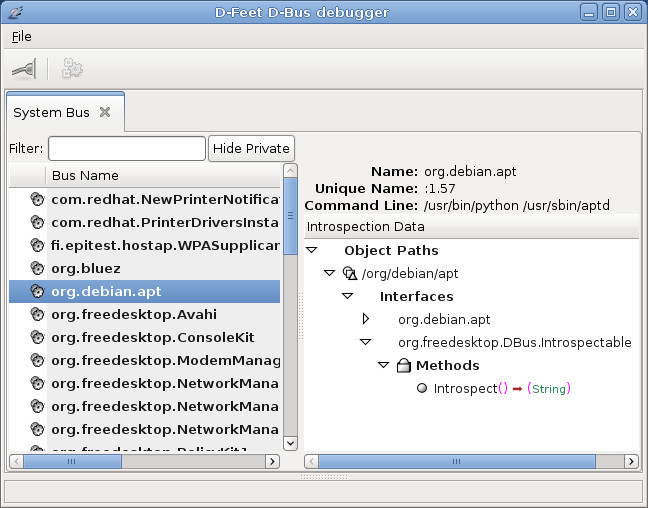Close the D-Feet window
Screen dimensions: 648x508
coord(633,12)
